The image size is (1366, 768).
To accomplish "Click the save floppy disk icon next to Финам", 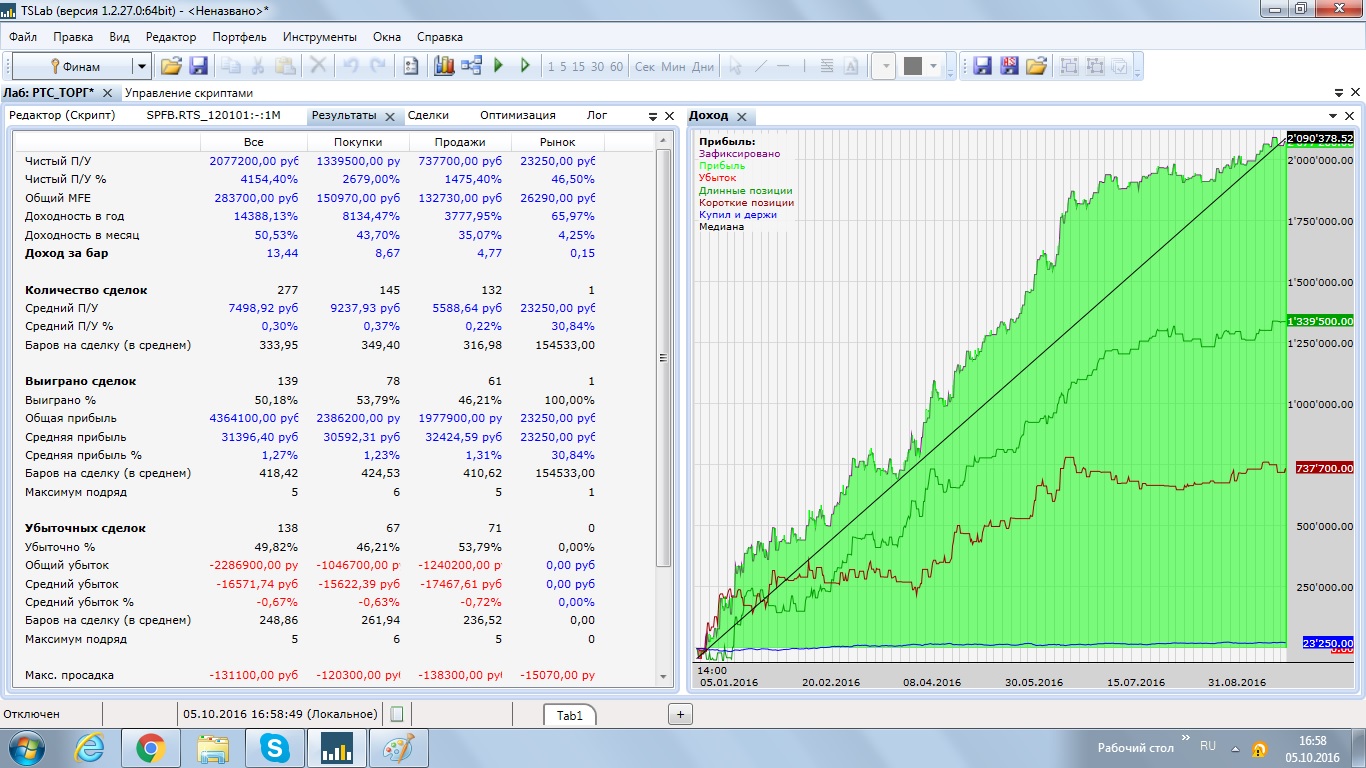I will pos(198,66).
